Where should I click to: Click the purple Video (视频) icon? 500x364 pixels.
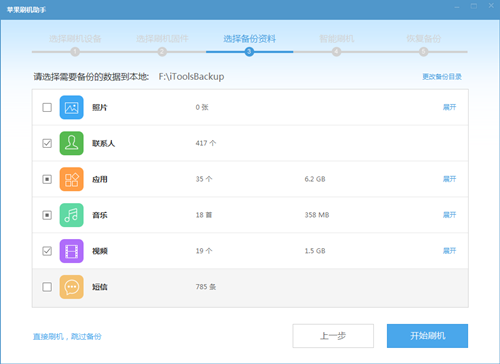(71, 251)
